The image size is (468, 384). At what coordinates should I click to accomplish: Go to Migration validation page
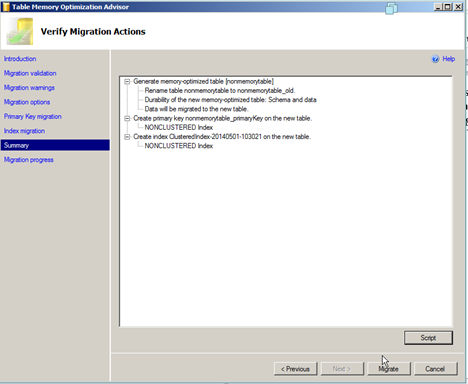tap(30, 73)
